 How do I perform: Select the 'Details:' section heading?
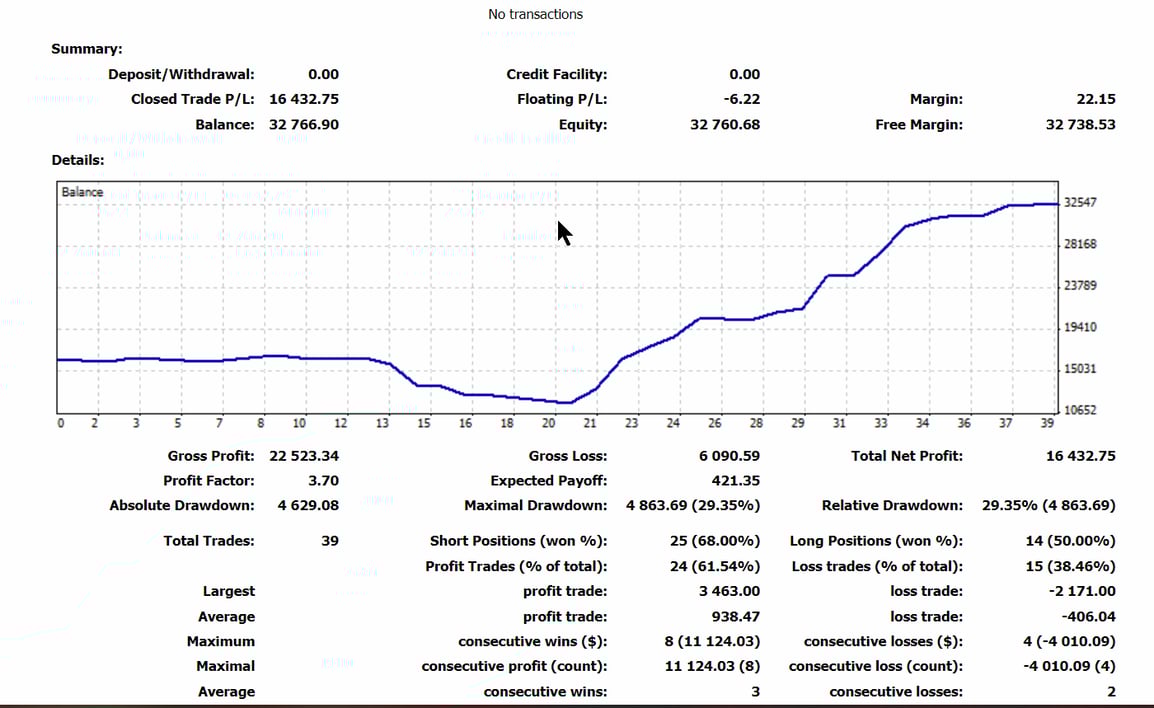[x=77, y=160]
